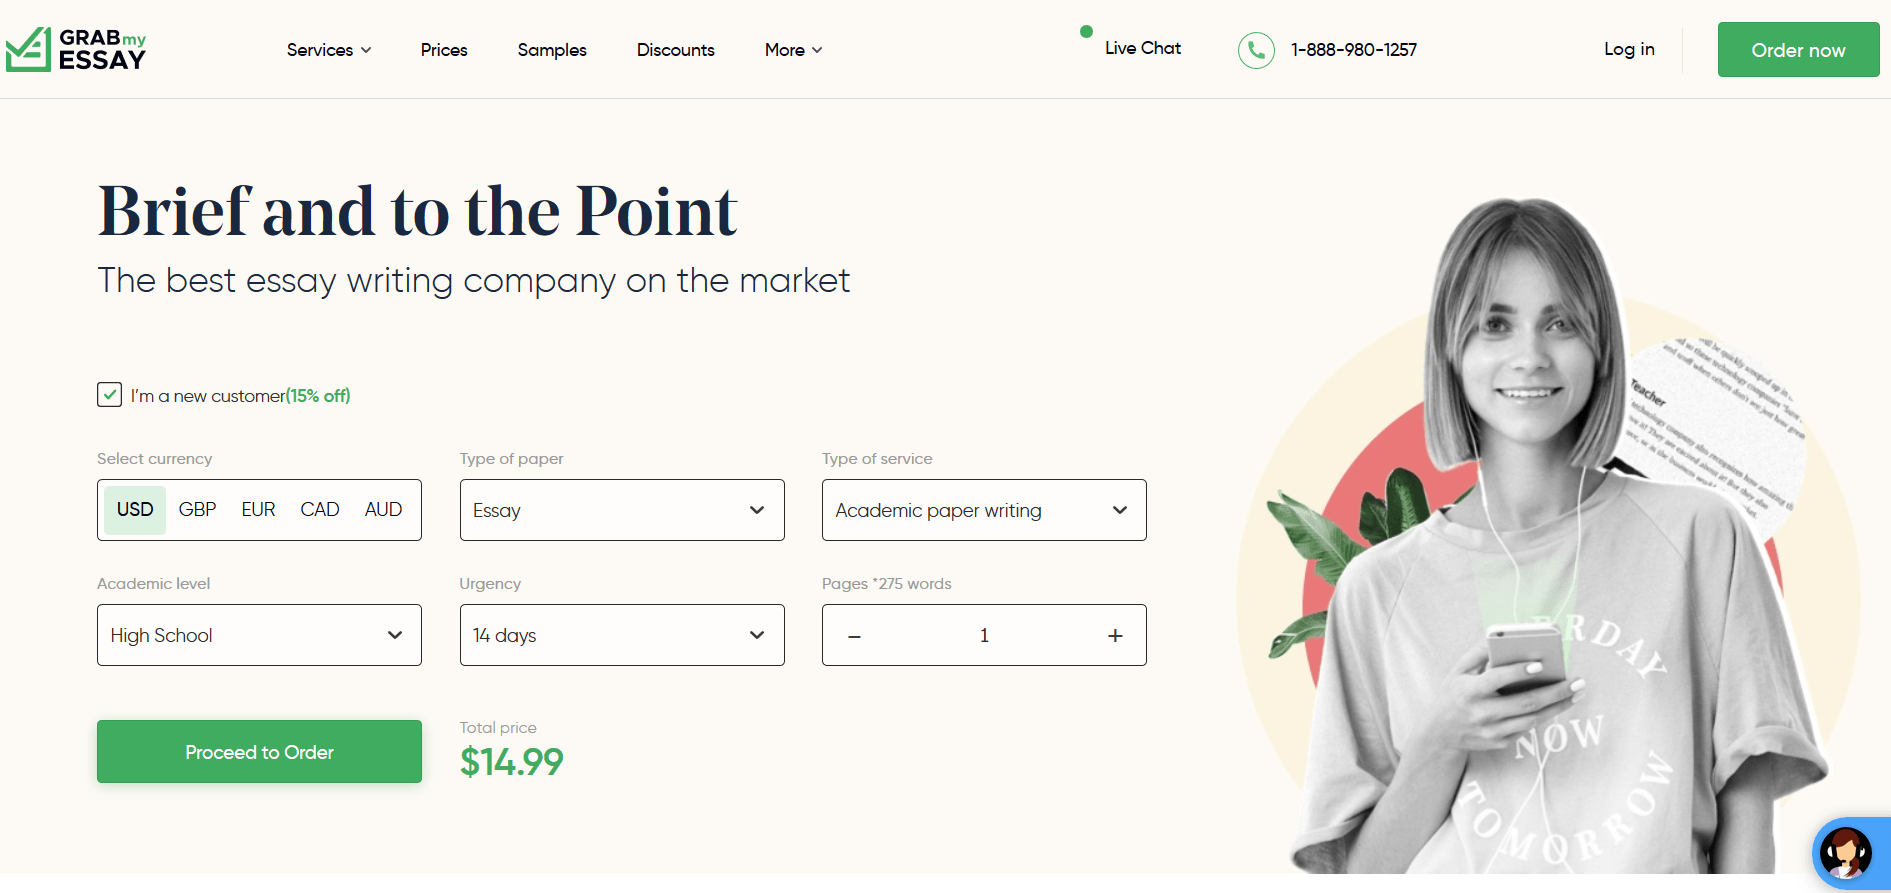Open the Type of paper dropdown
Screen dimensions: 1891x893
tap(622, 510)
